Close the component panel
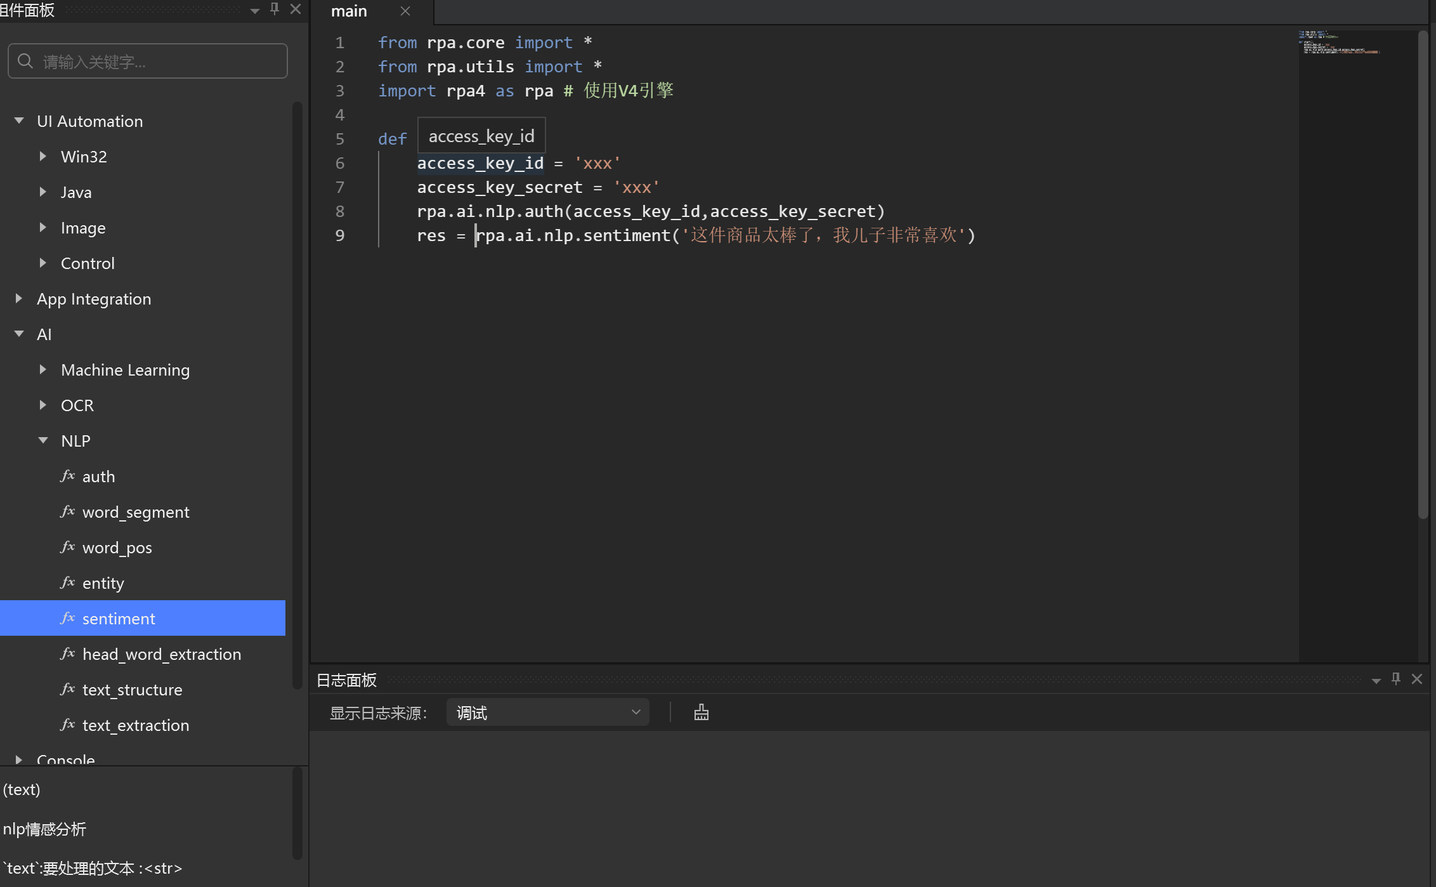Image resolution: width=1436 pixels, height=887 pixels. [295, 9]
